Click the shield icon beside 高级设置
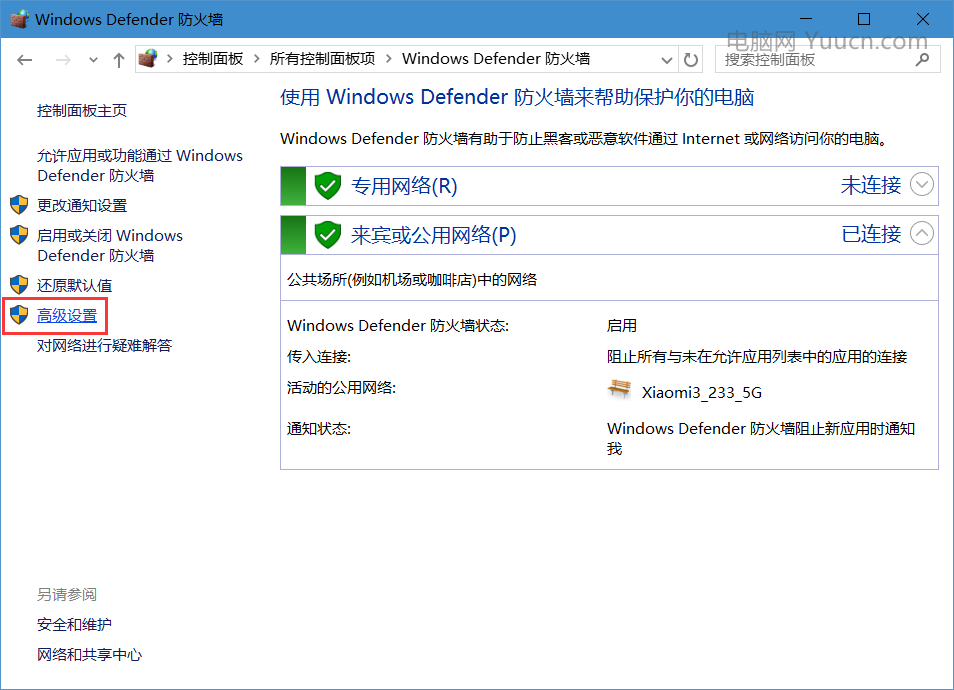The image size is (954, 690). [19, 315]
